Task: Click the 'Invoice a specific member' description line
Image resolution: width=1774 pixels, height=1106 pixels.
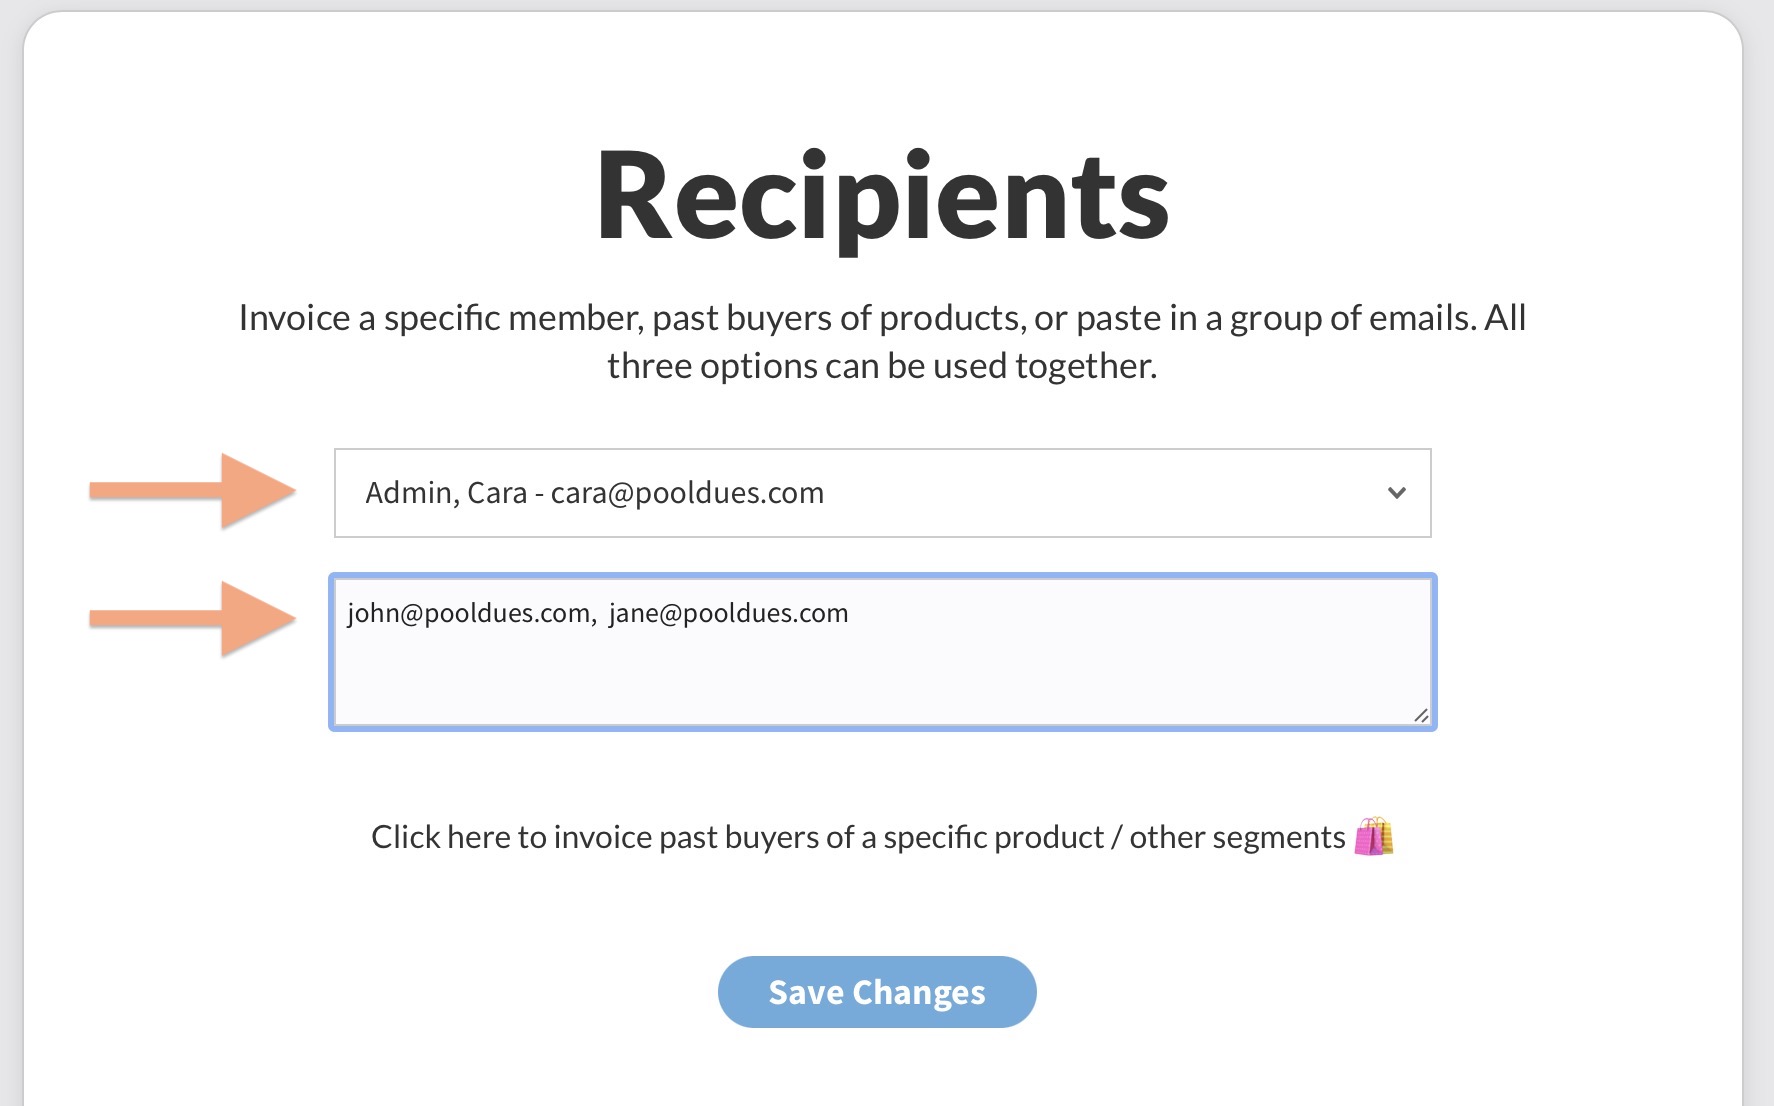Action: tap(440, 318)
